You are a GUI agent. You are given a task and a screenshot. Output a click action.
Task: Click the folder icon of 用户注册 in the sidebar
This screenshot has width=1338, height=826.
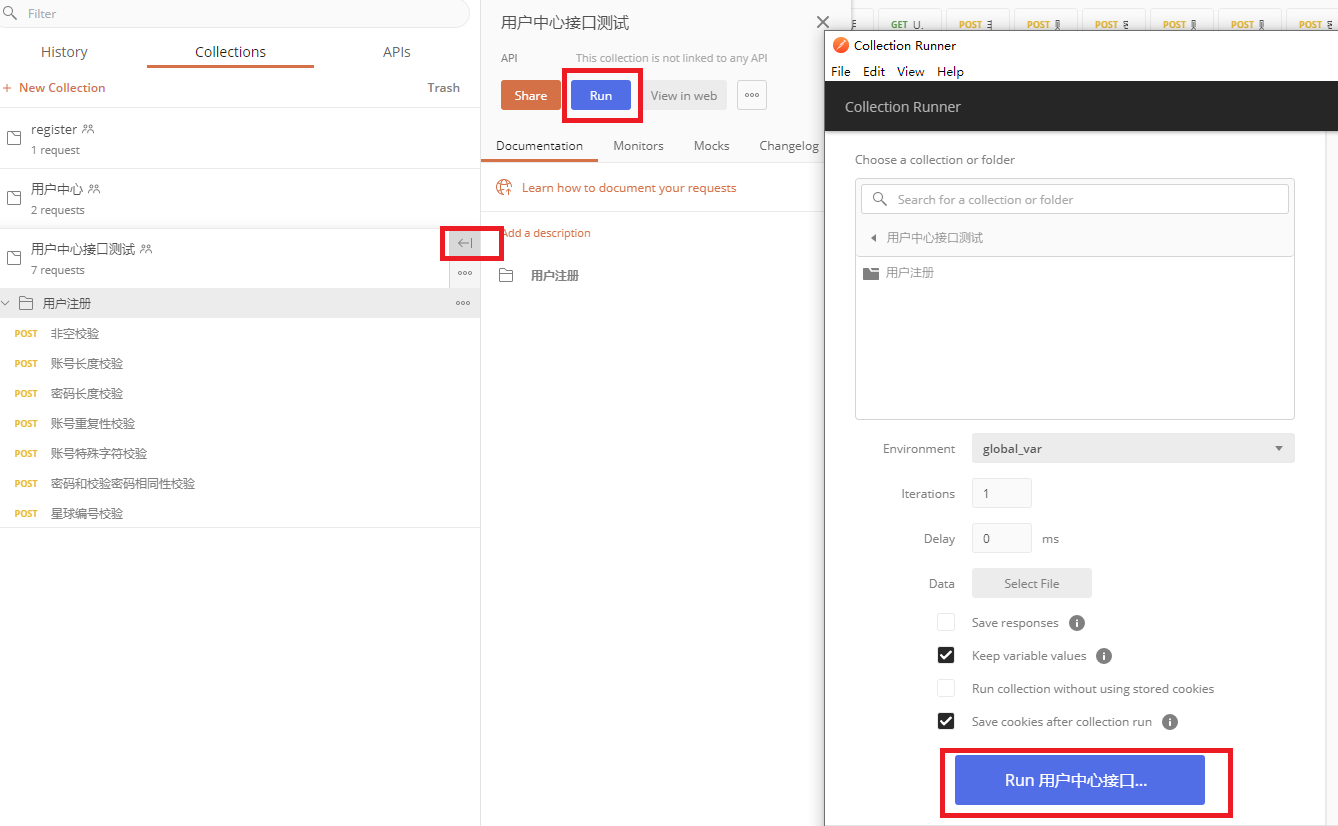click(x=26, y=303)
